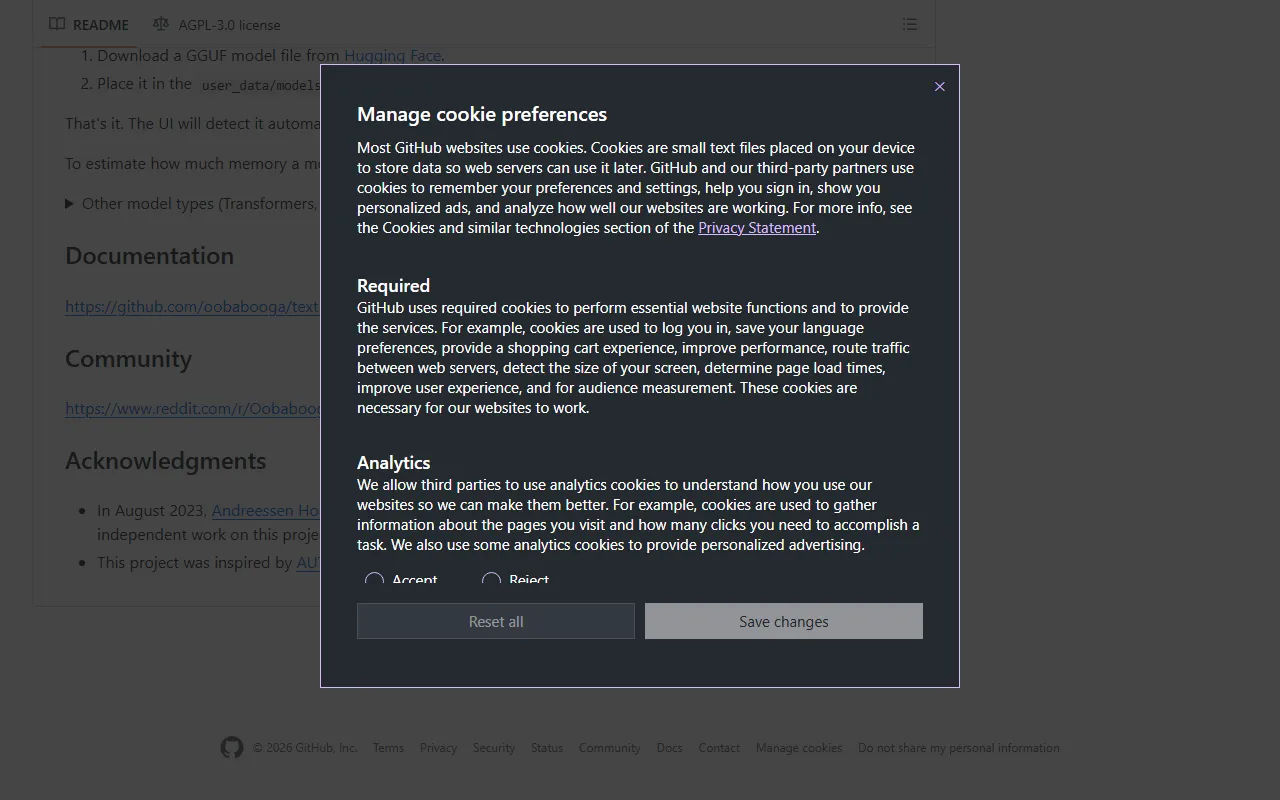Viewport: 1280px width, 800px height.
Task: Click Manage cookies in the footer
Action: pyautogui.click(x=798, y=748)
